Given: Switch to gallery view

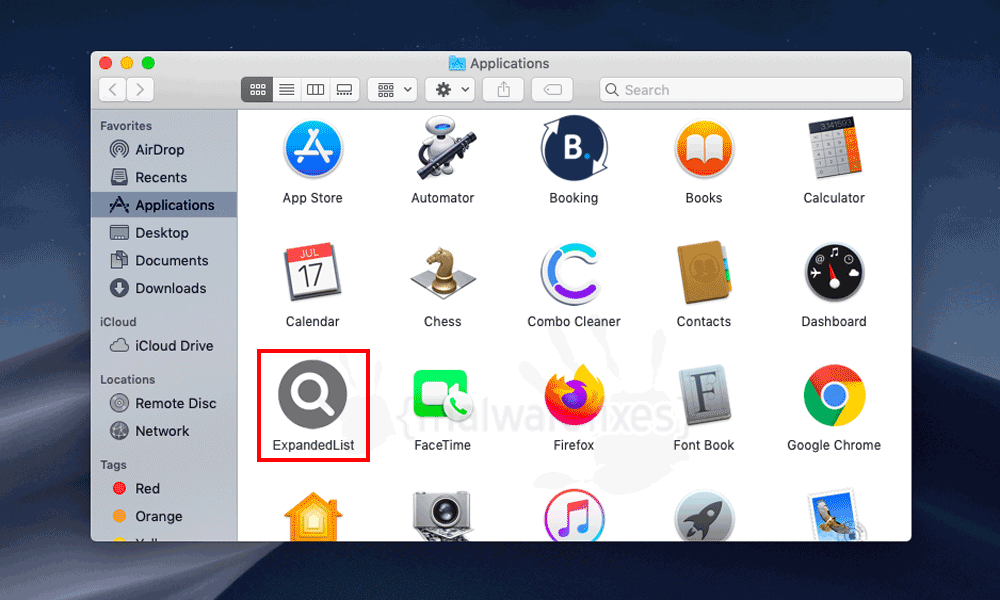Looking at the screenshot, I should [344, 90].
